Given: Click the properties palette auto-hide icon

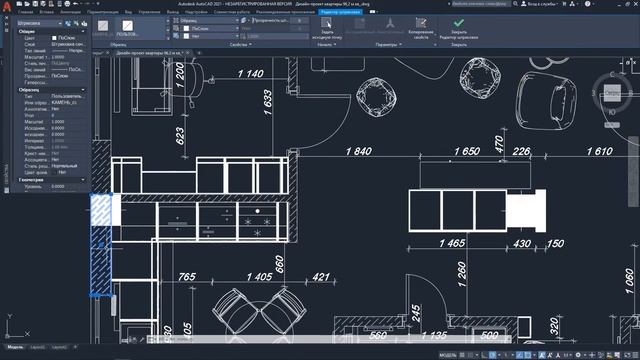Looking at the screenshot, I should point(6,24).
